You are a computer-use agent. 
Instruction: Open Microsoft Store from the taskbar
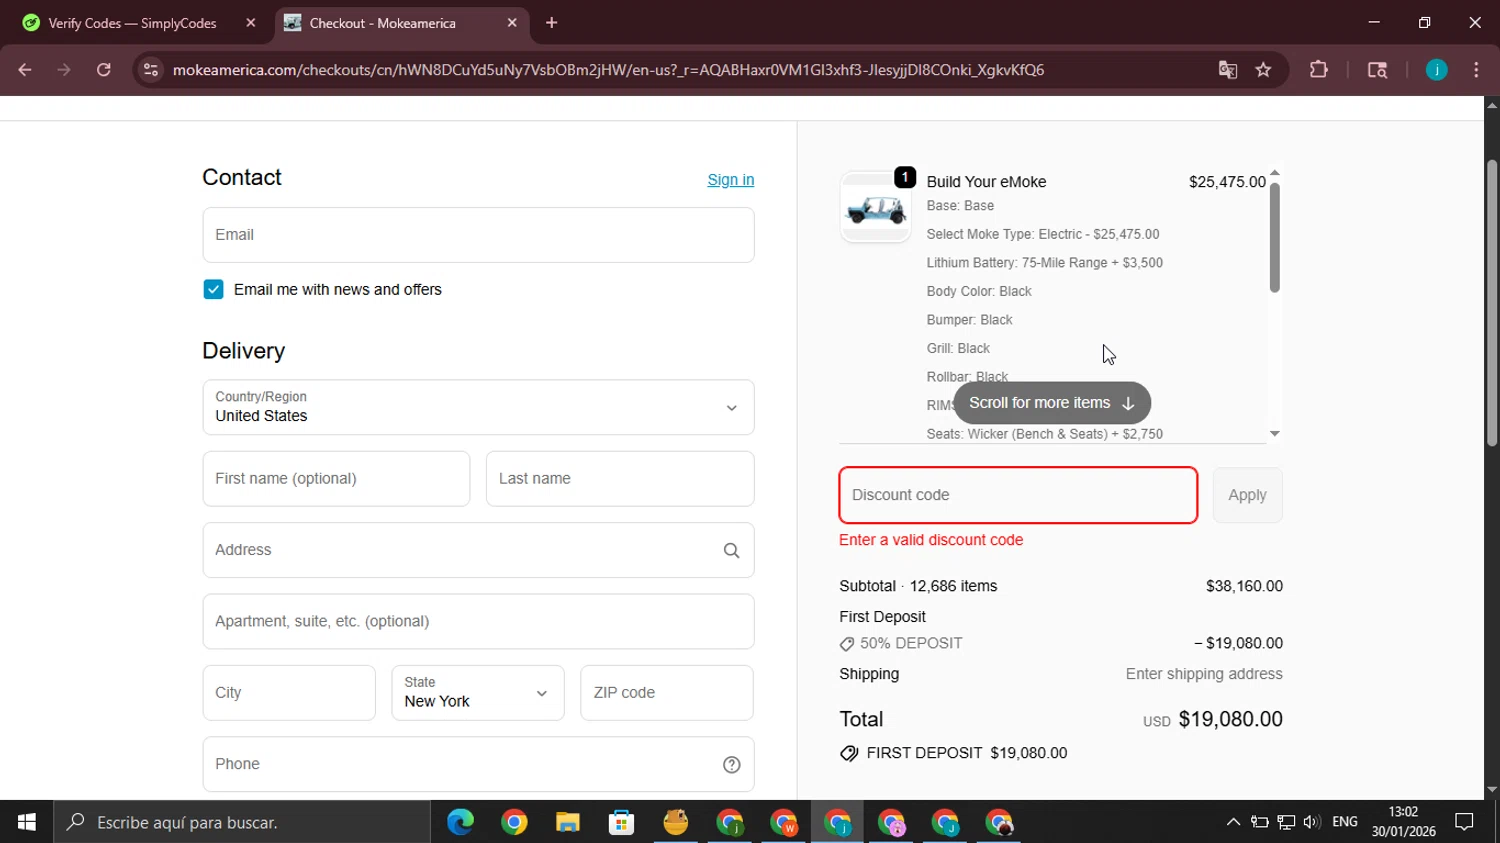[622, 822]
